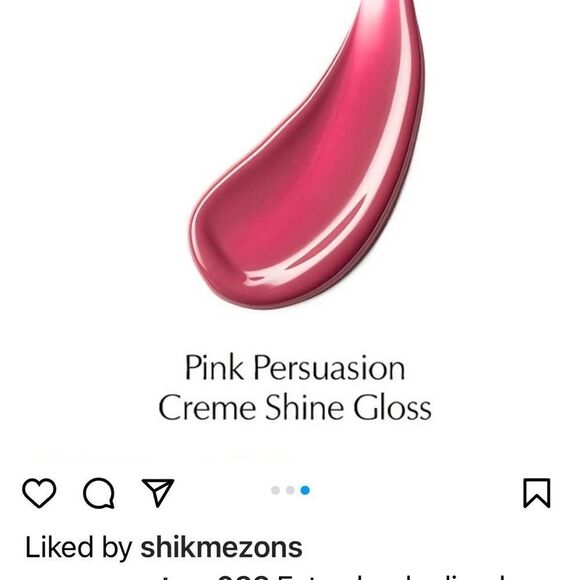Tap the active blue carousel dot
Viewport: 580px width, 580px height.
[305, 490]
